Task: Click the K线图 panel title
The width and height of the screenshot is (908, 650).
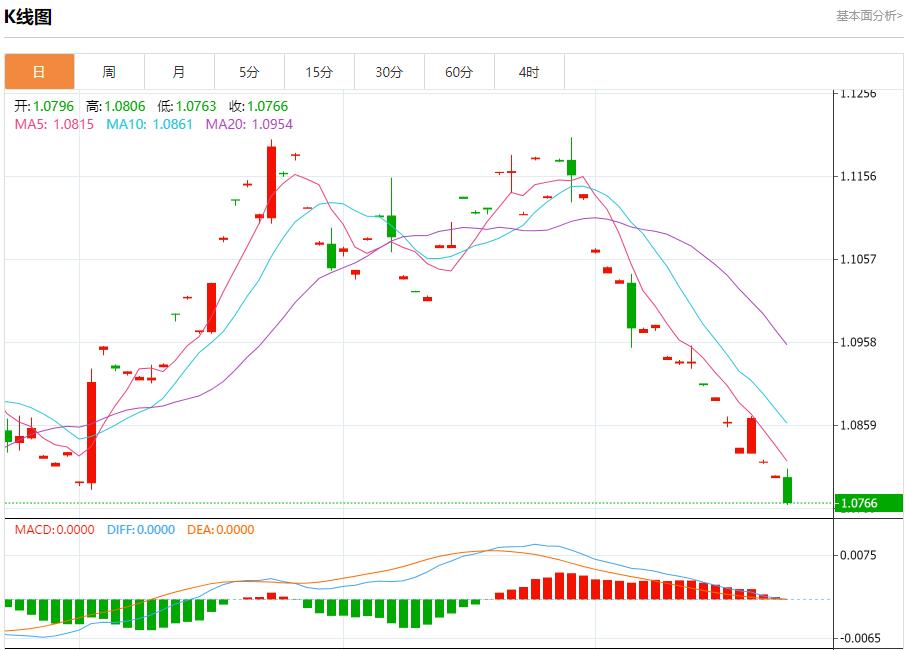Action: pyautogui.click(x=29, y=17)
